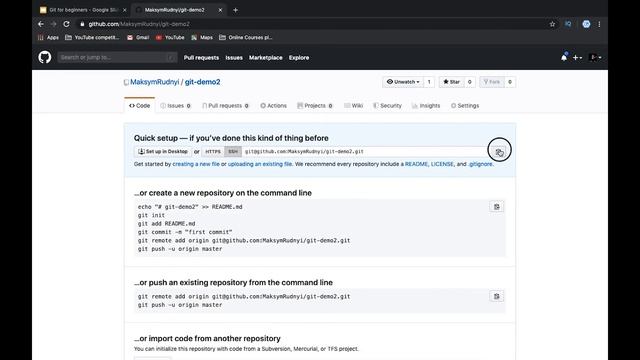The height and width of the screenshot is (360, 640).
Task: Follow the creating a new file link
Action: [196, 164]
